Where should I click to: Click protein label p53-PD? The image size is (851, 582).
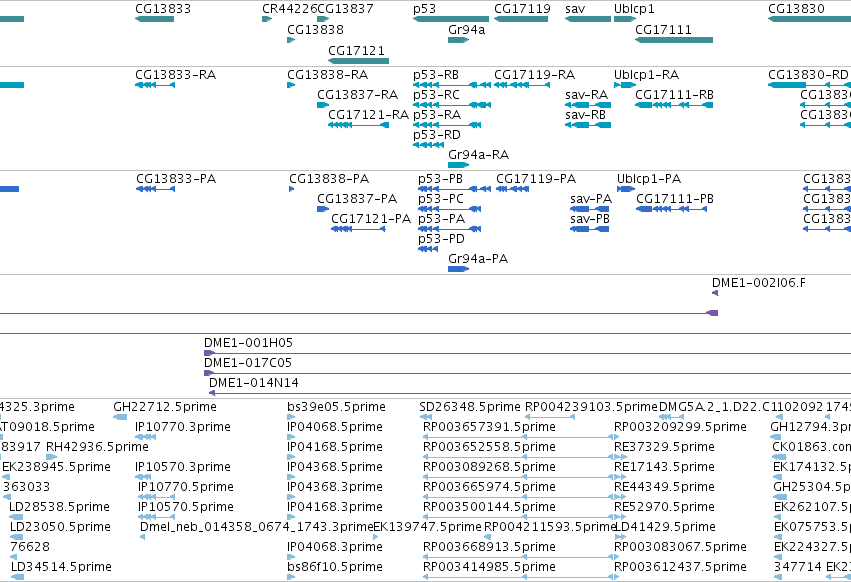coord(442,239)
